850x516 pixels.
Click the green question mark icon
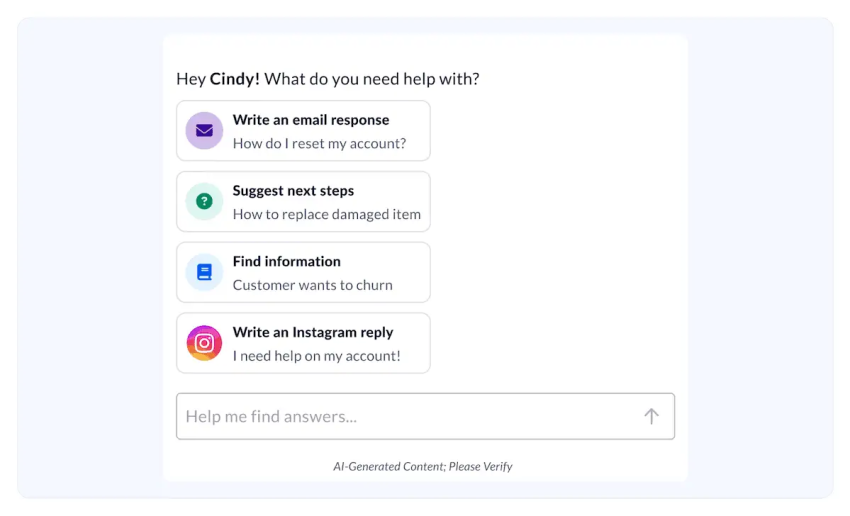pos(204,202)
